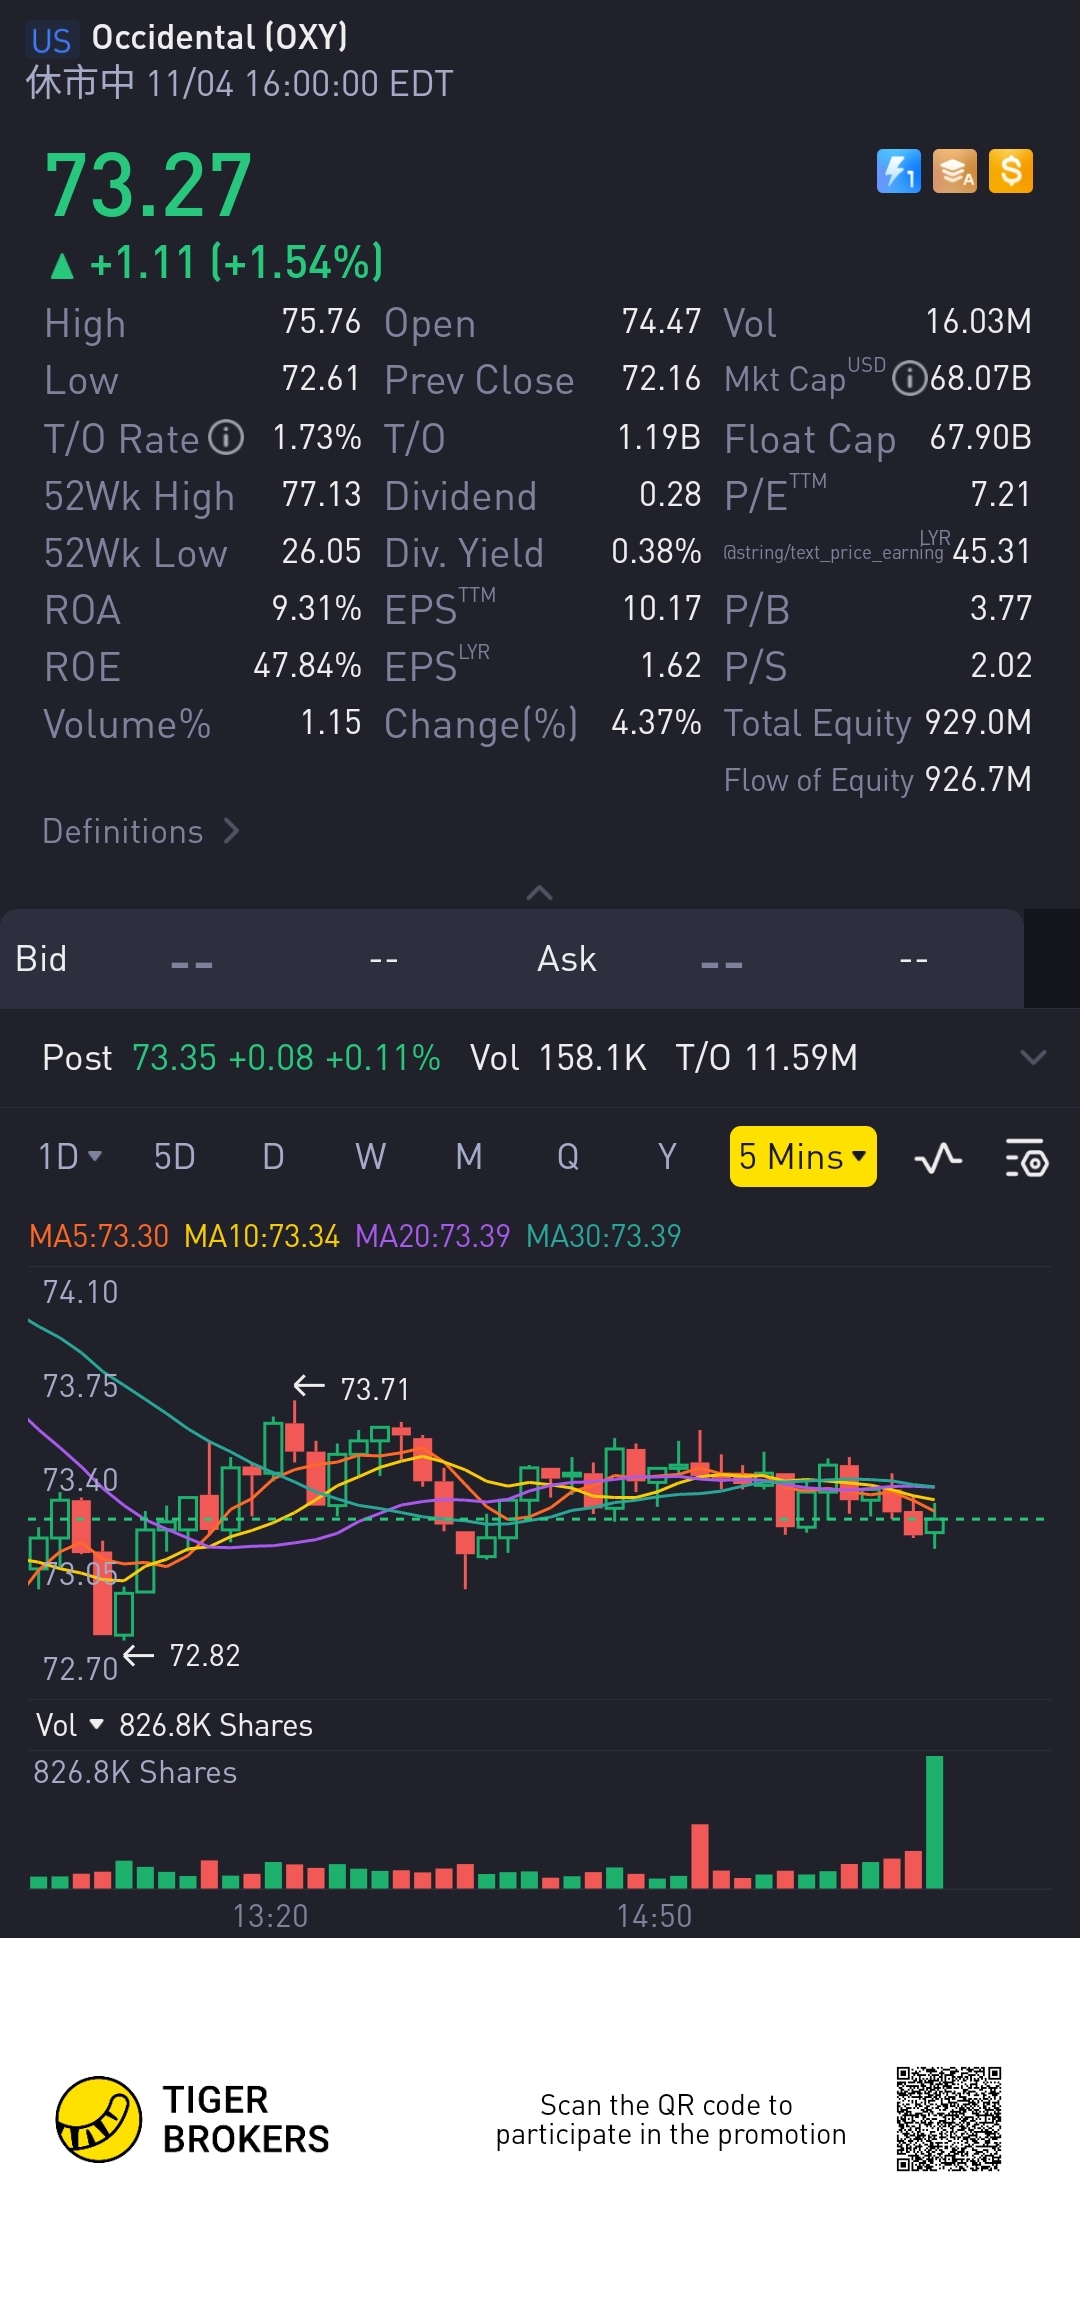Viewport: 1080px width, 2302px height.
Task: Tap the Total Equity 929.0M value
Action: (978, 722)
